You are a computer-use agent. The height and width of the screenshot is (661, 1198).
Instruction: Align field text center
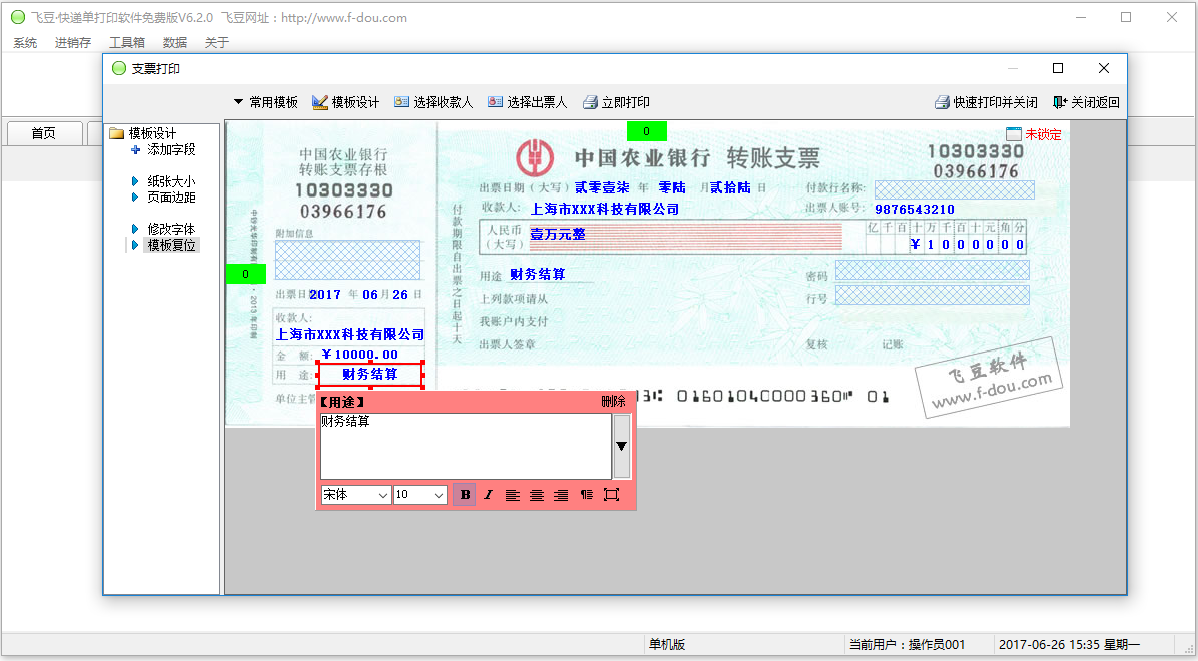pyautogui.click(x=537, y=495)
